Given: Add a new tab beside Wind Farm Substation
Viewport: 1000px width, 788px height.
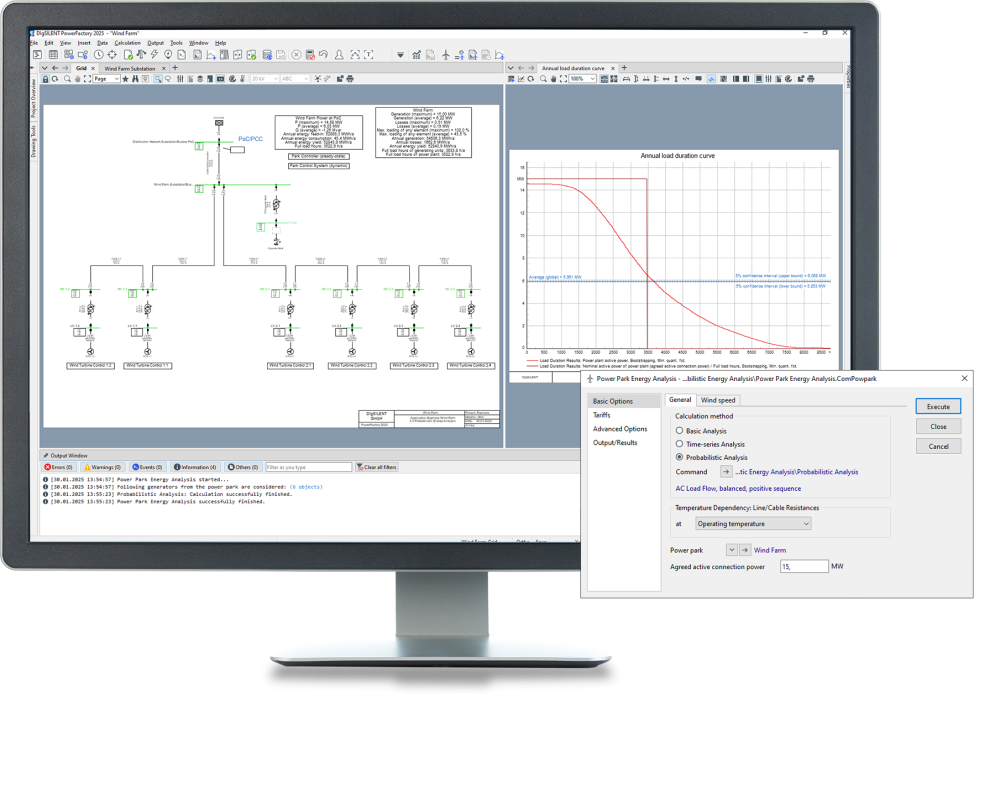Looking at the screenshot, I should coord(175,68).
